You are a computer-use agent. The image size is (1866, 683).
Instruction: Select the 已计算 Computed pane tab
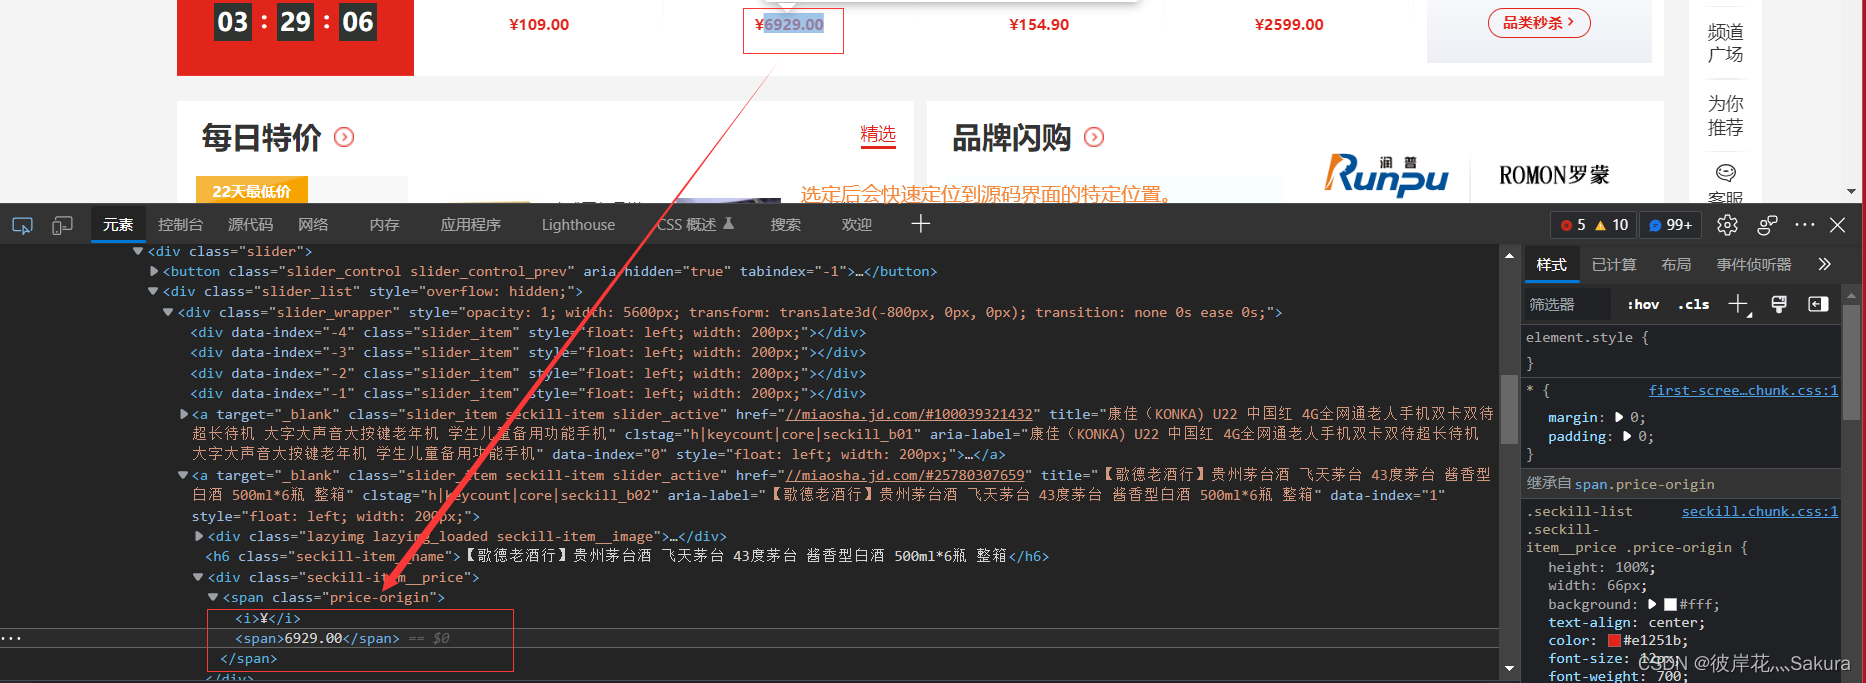tap(1613, 264)
